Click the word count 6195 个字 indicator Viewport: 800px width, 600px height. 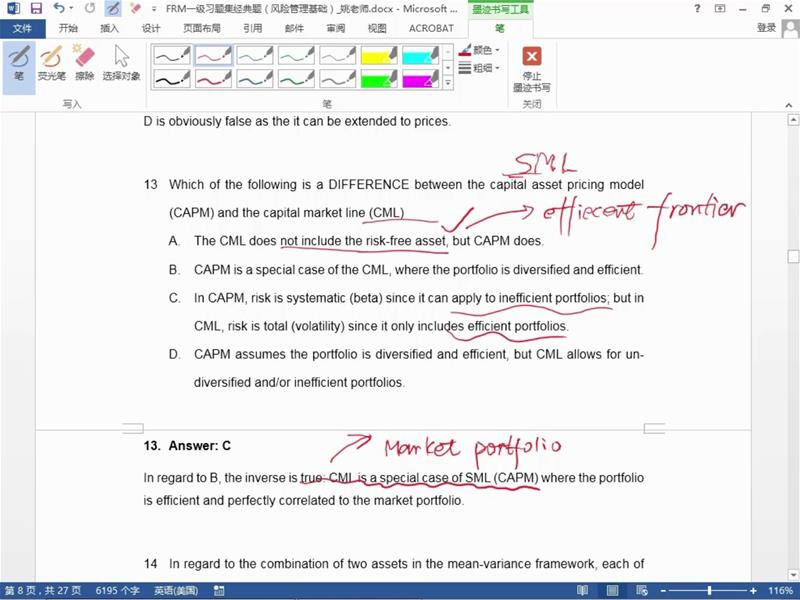[117, 591]
